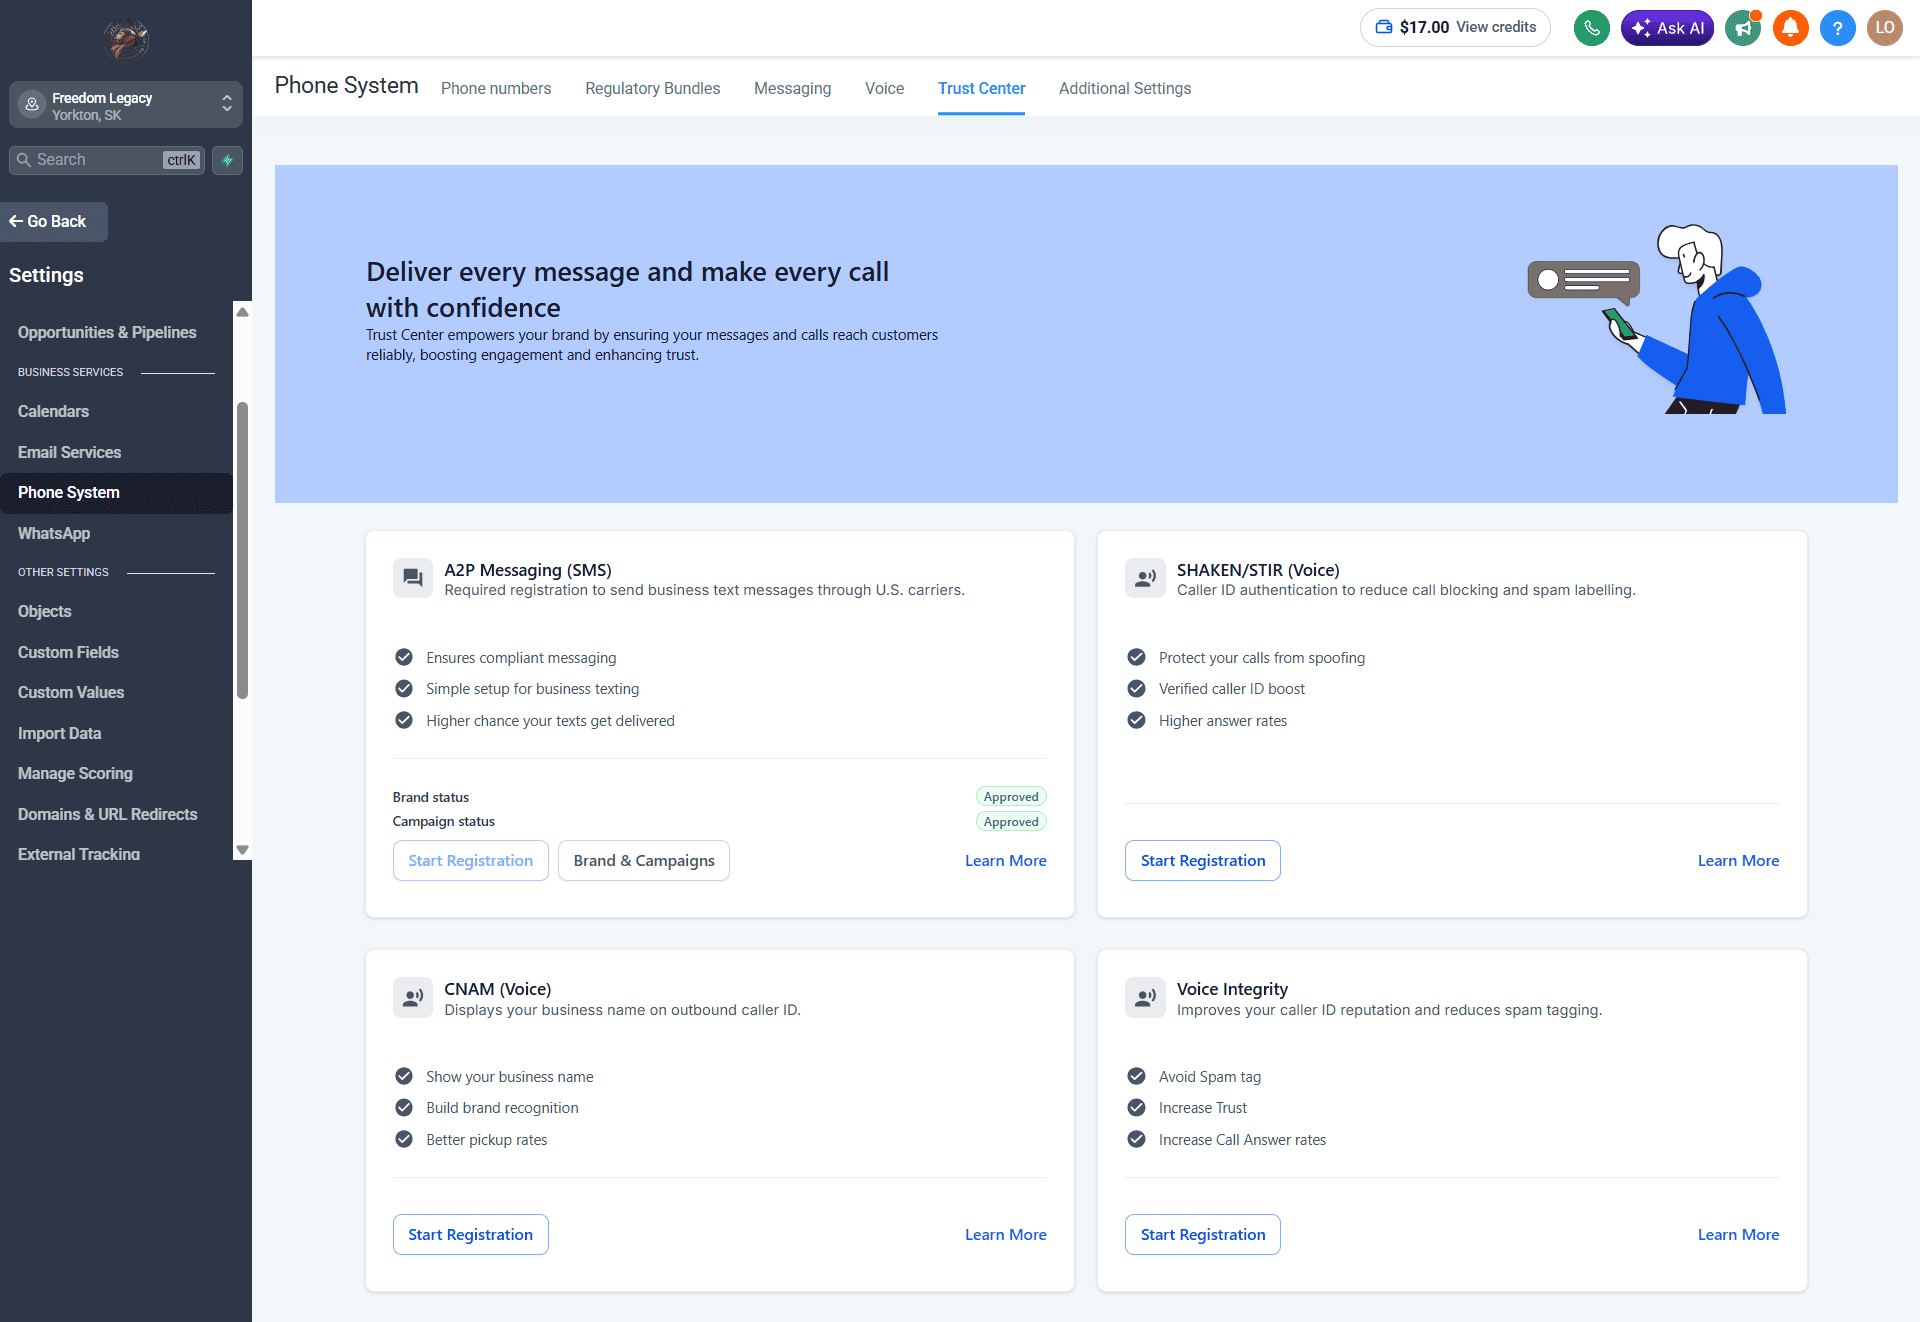Click check icon beside Avoid Spam tag
Viewport: 1920px width, 1322px height.
click(1136, 1076)
